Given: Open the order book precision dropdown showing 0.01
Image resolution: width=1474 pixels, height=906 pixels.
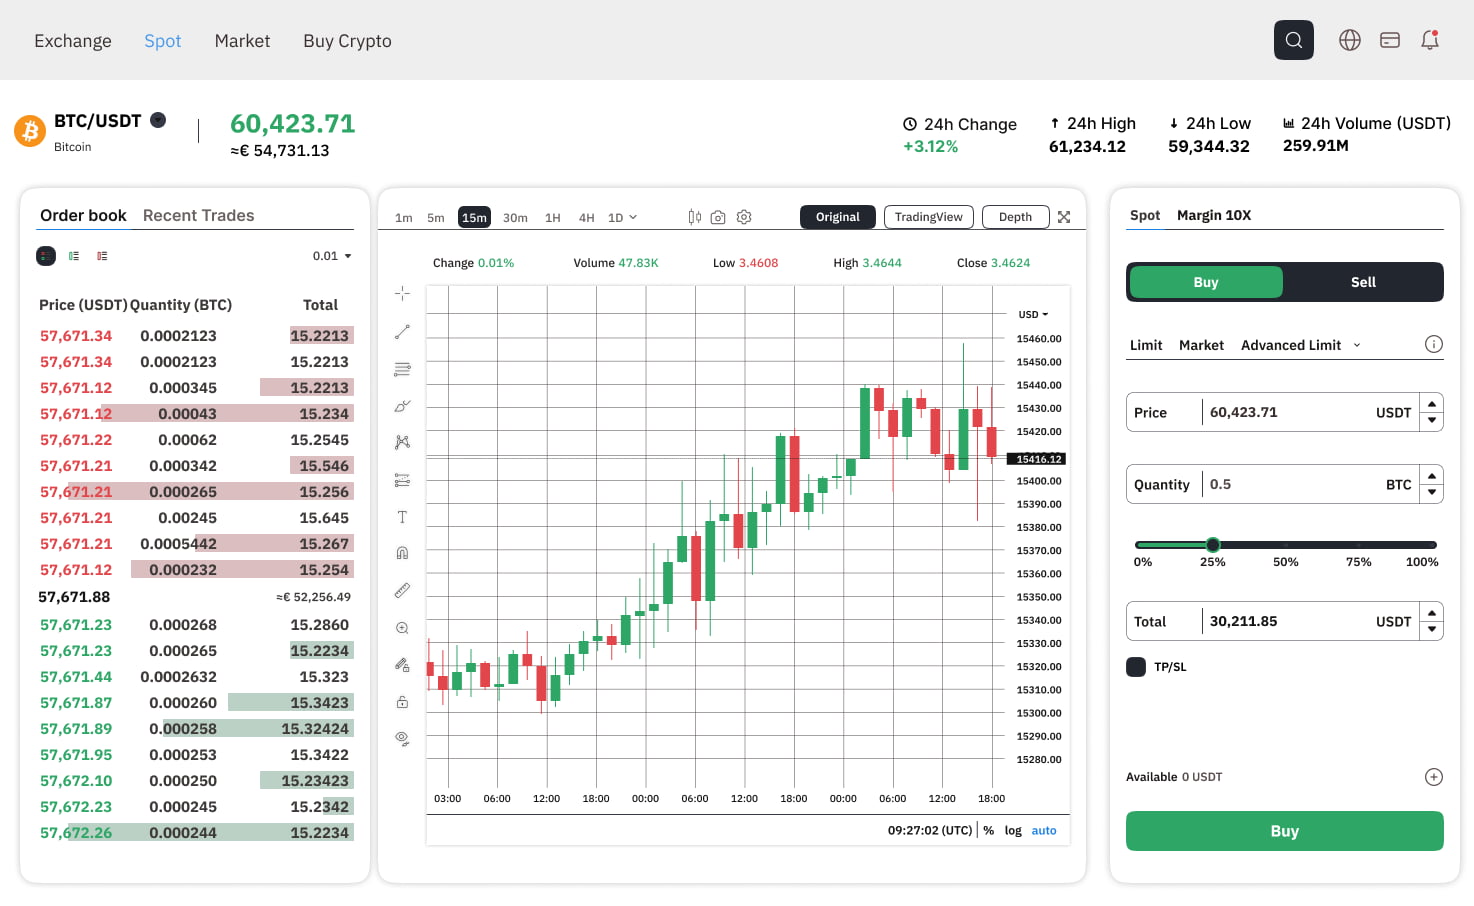Looking at the screenshot, I should pyautogui.click(x=332, y=255).
